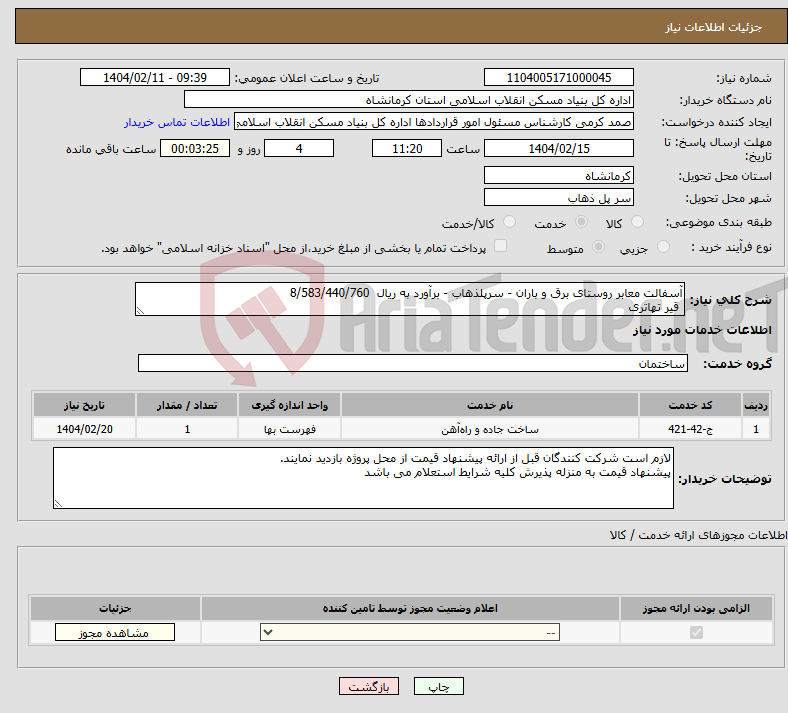Select the کالا/خدمت radio button
The width and height of the screenshot is (788, 713).
(510, 222)
